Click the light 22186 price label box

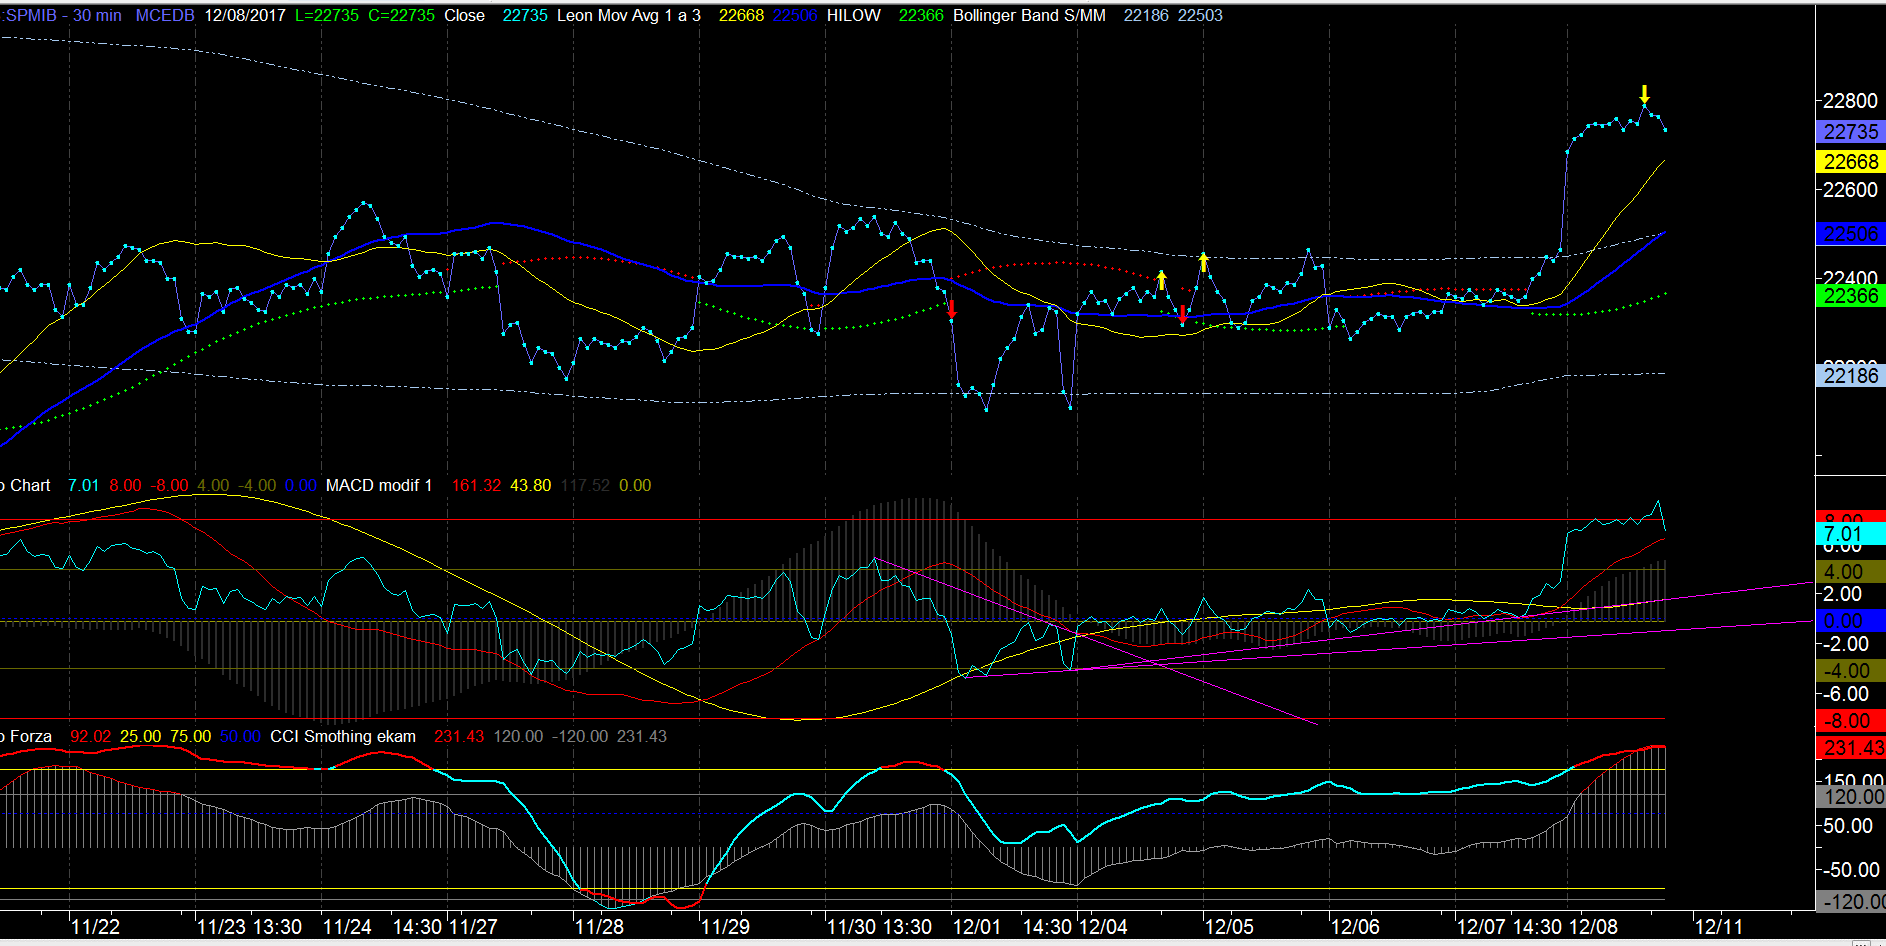pos(1850,376)
